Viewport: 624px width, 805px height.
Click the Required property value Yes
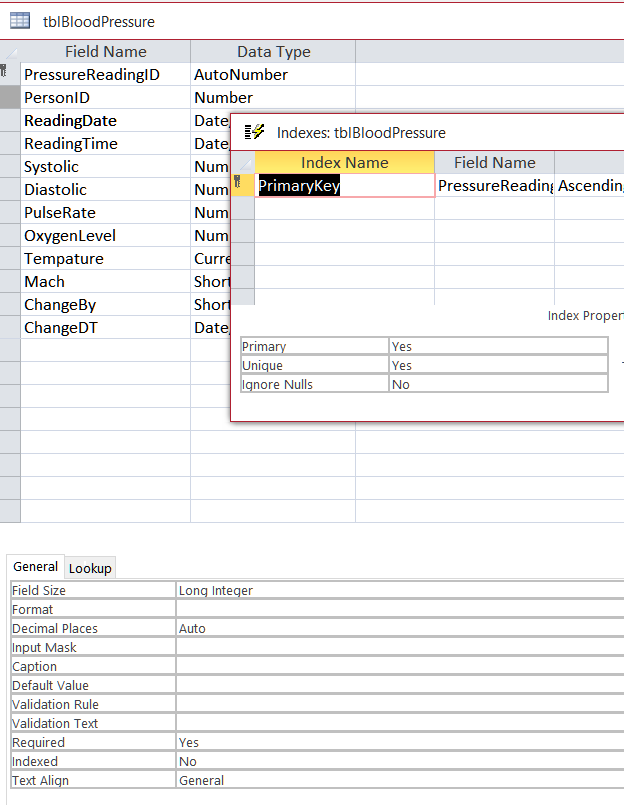pyautogui.click(x=400, y=742)
